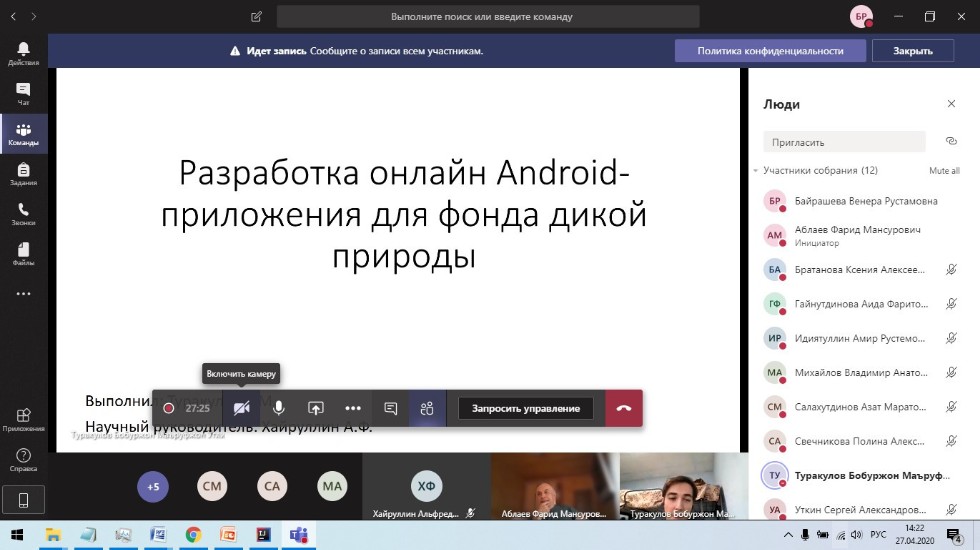Expand more apps ellipsis in left sidebar

tap(23, 294)
